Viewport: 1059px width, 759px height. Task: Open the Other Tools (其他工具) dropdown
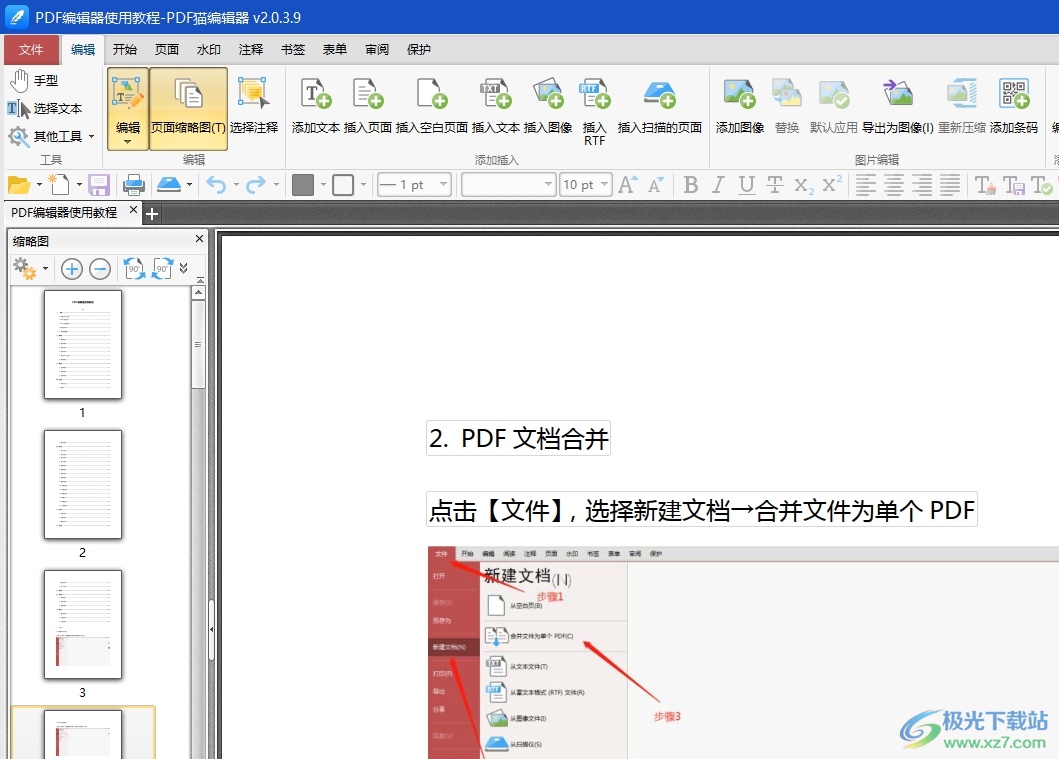point(51,136)
